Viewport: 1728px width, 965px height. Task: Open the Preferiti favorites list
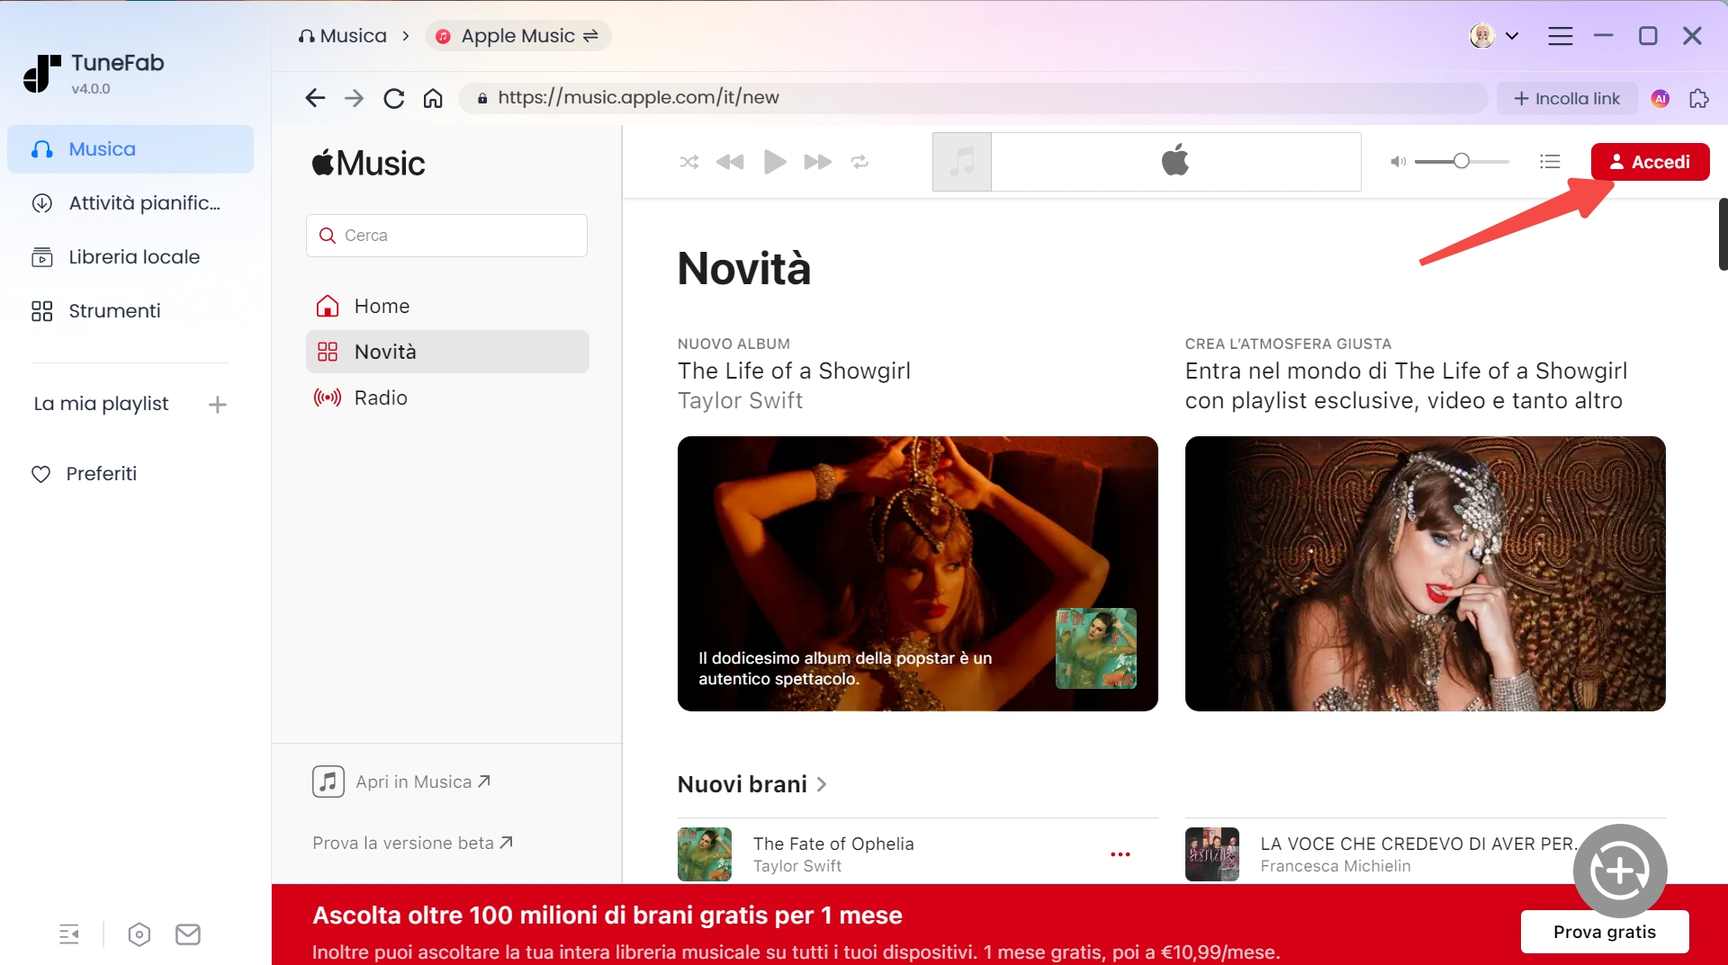point(101,473)
